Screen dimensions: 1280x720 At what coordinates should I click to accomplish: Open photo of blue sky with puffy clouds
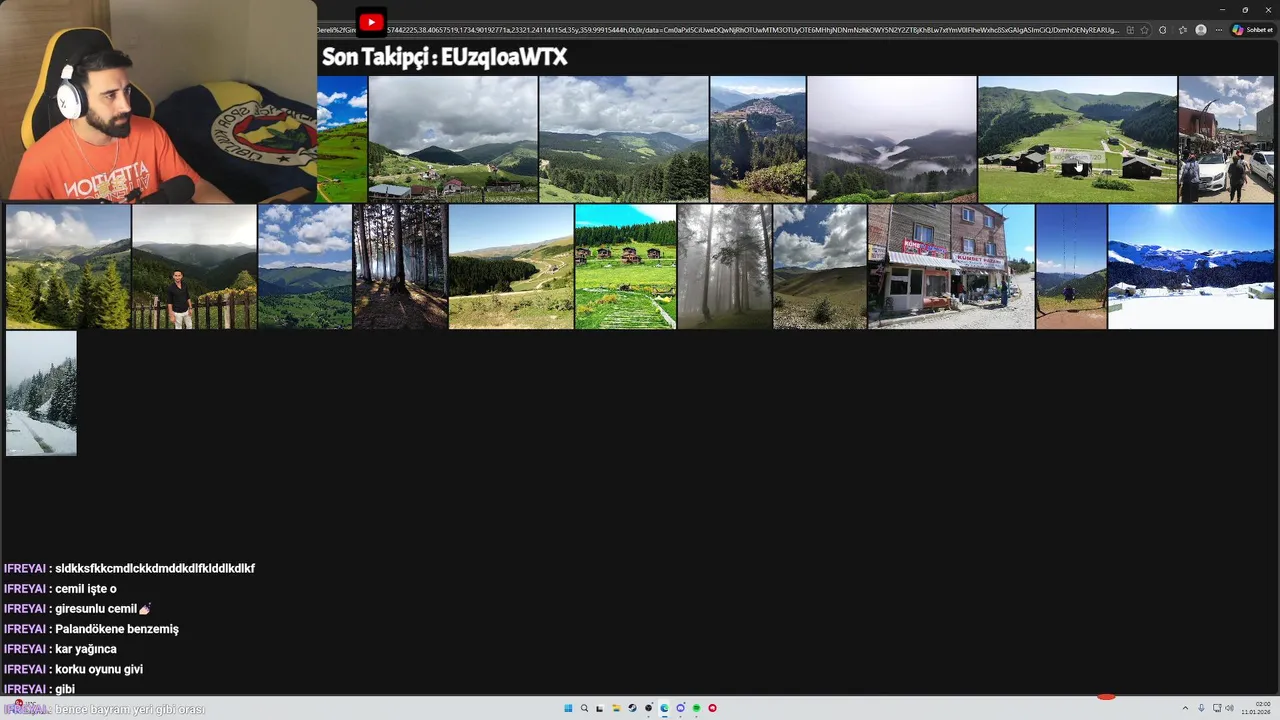(x=305, y=267)
